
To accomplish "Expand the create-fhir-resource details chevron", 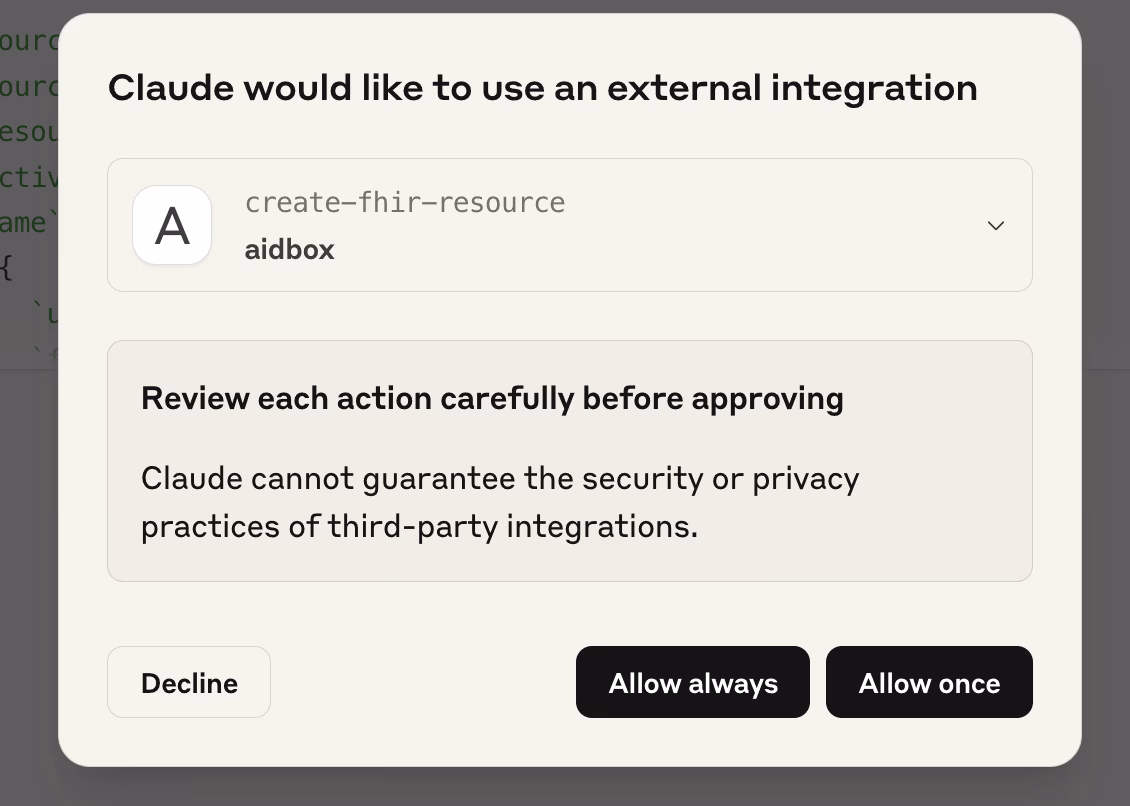I will pyautogui.click(x=995, y=226).
